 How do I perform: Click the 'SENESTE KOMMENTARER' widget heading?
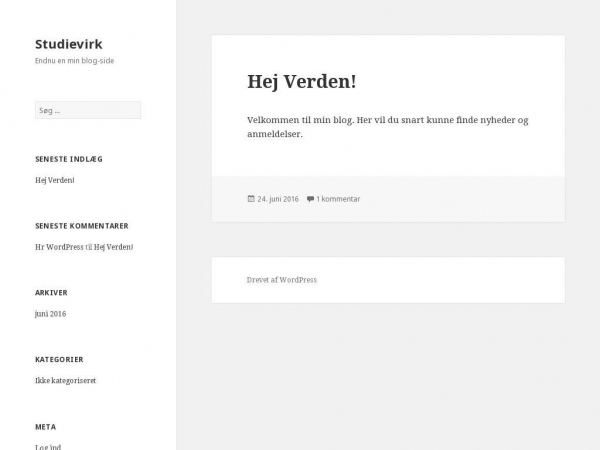tap(82, 226)
